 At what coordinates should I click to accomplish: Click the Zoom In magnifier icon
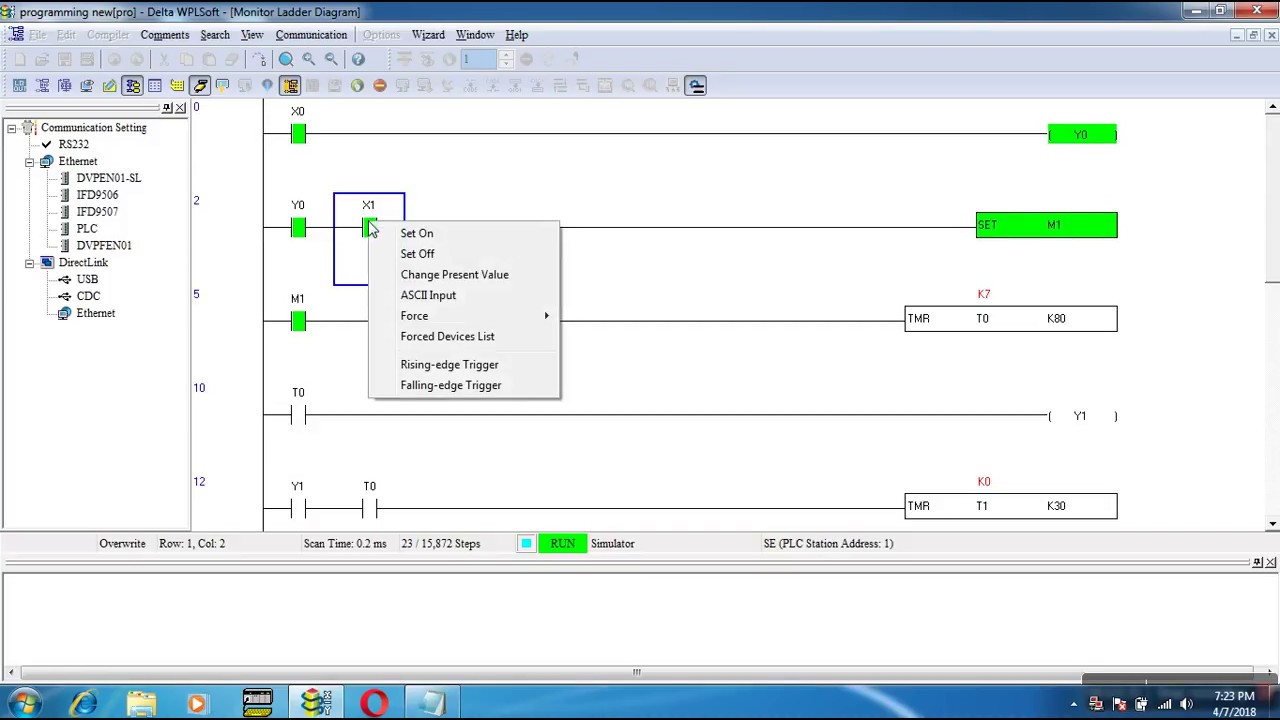(x=309, y=59)
